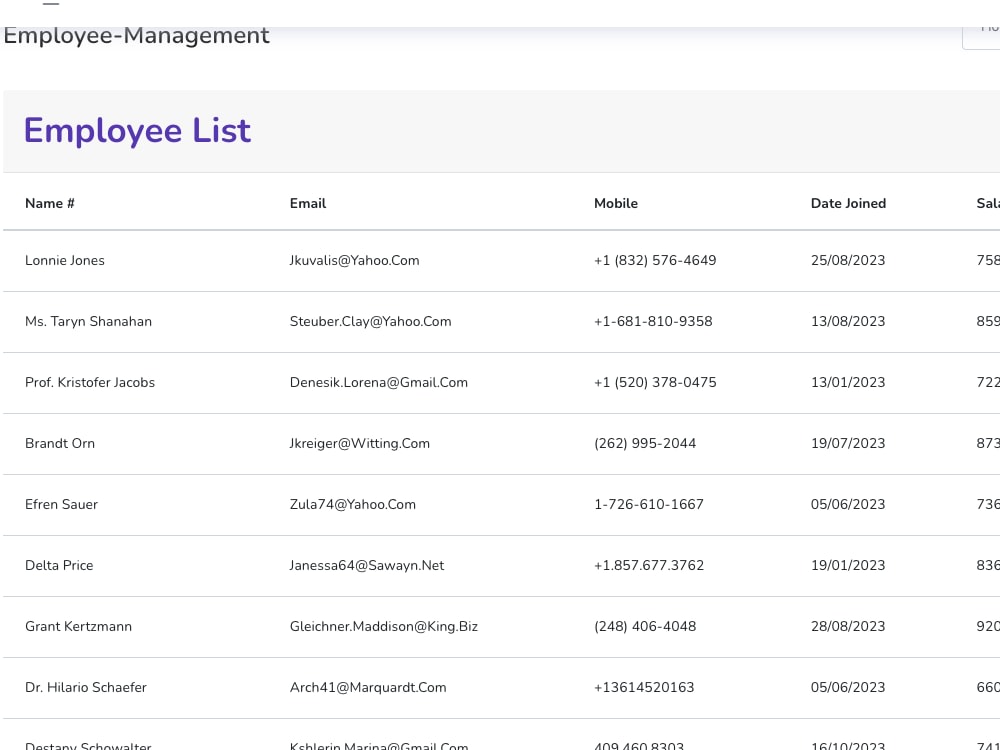Screen dimensions: 1000x750
Task: Click the Email column header
Action: [308, 203]
